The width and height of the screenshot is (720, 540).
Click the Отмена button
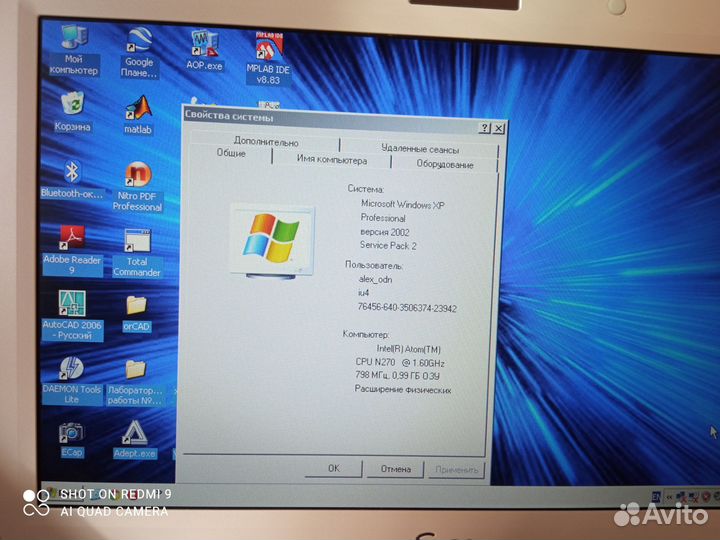pos(395,469)
